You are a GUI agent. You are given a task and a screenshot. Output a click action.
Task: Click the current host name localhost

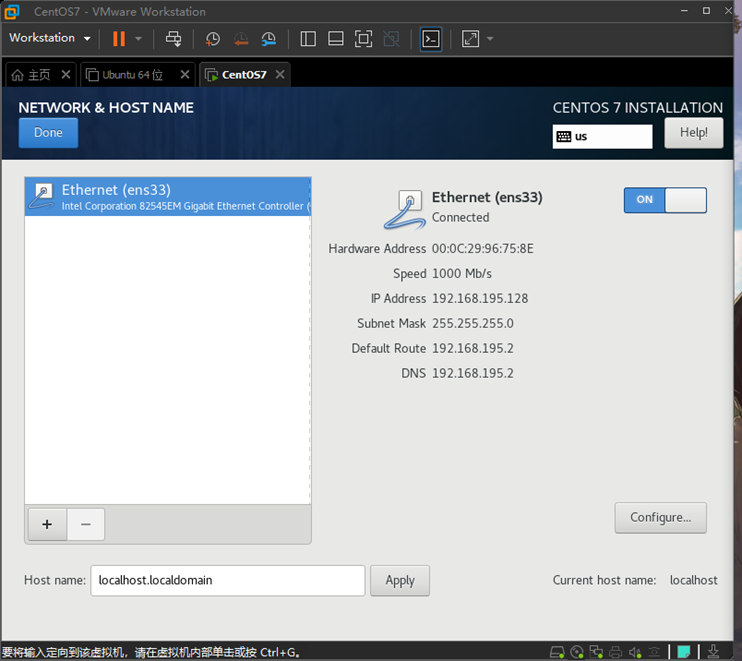coord(693,581)
